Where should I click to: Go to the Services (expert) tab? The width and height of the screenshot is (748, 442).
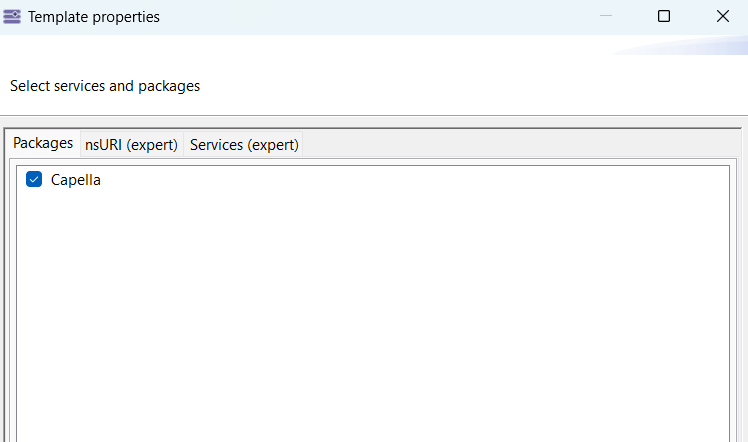pos(244,145)
